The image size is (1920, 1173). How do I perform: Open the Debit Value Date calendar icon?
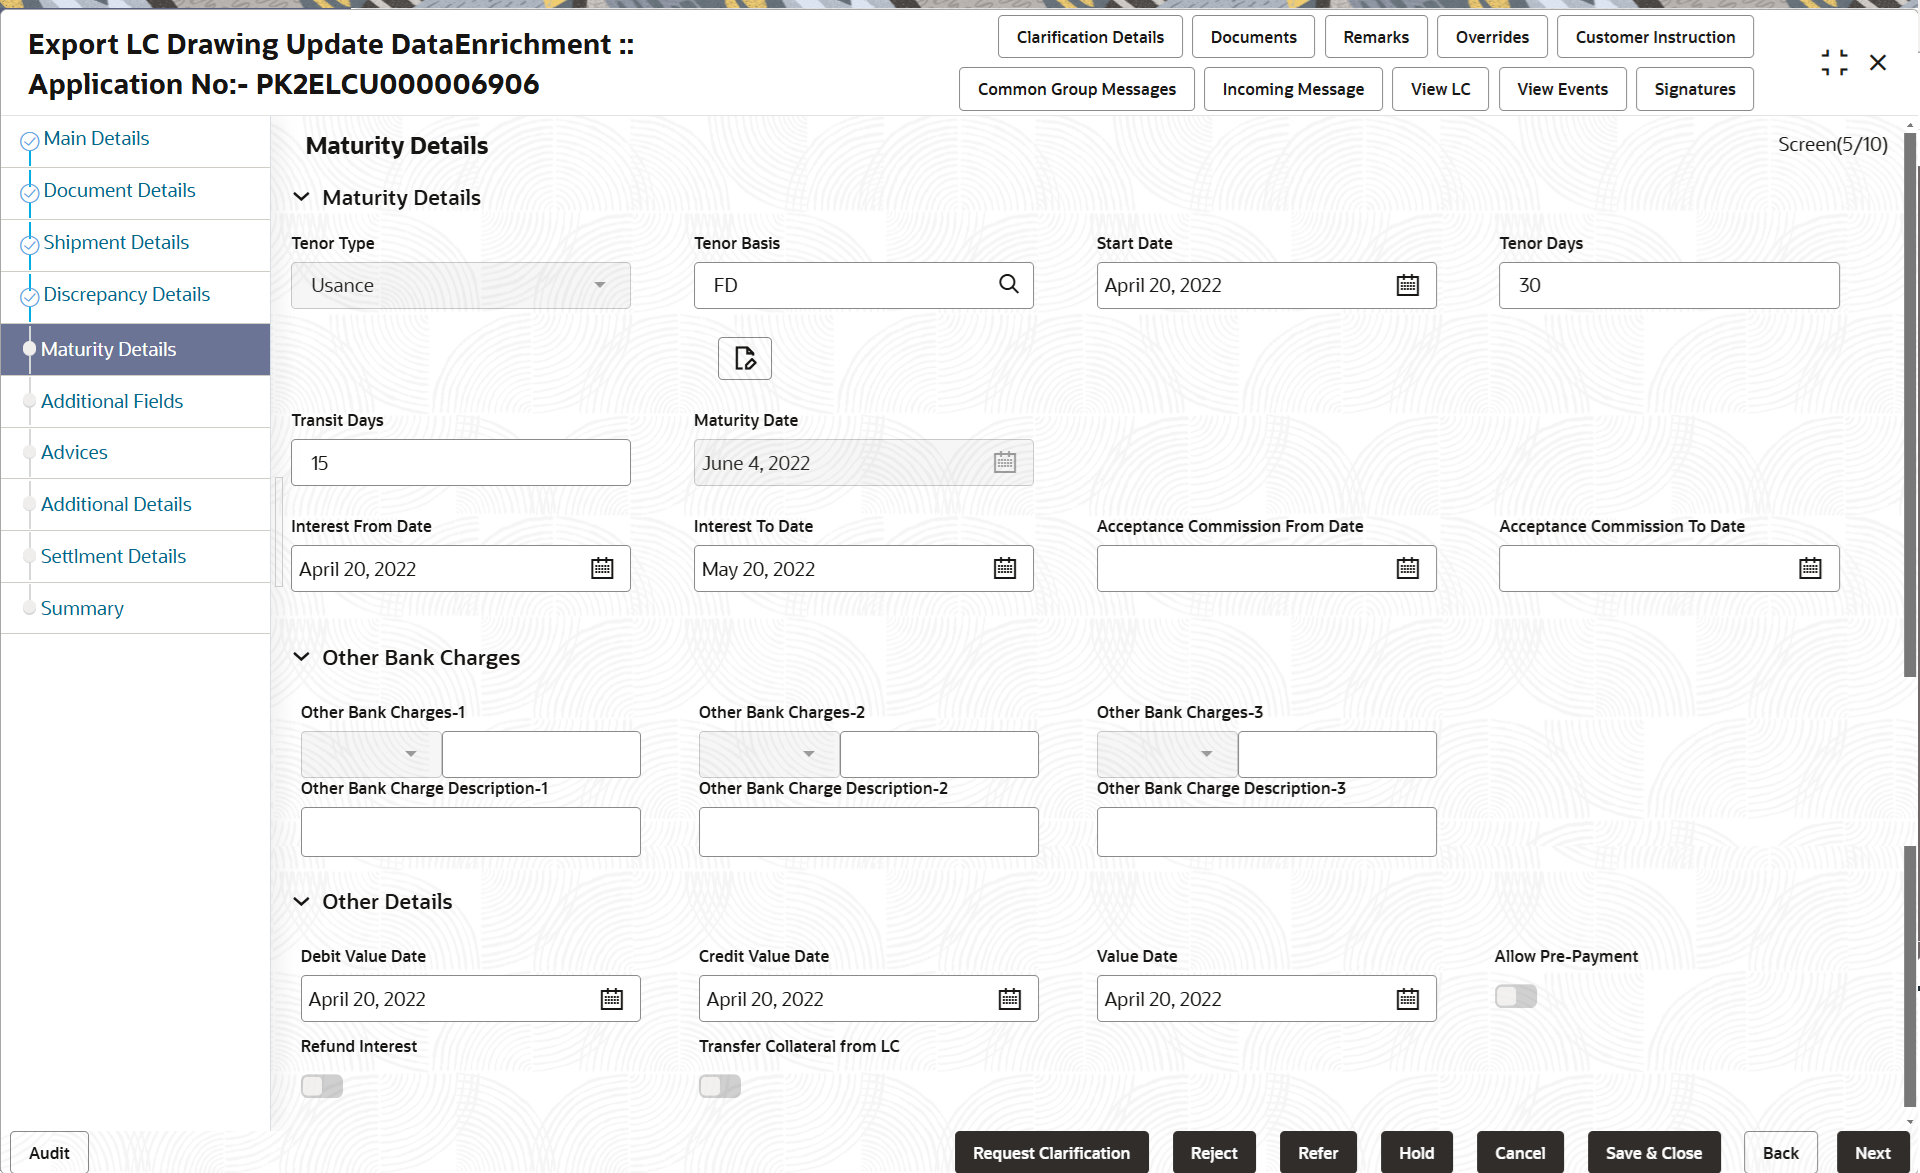tap(611, 999)
